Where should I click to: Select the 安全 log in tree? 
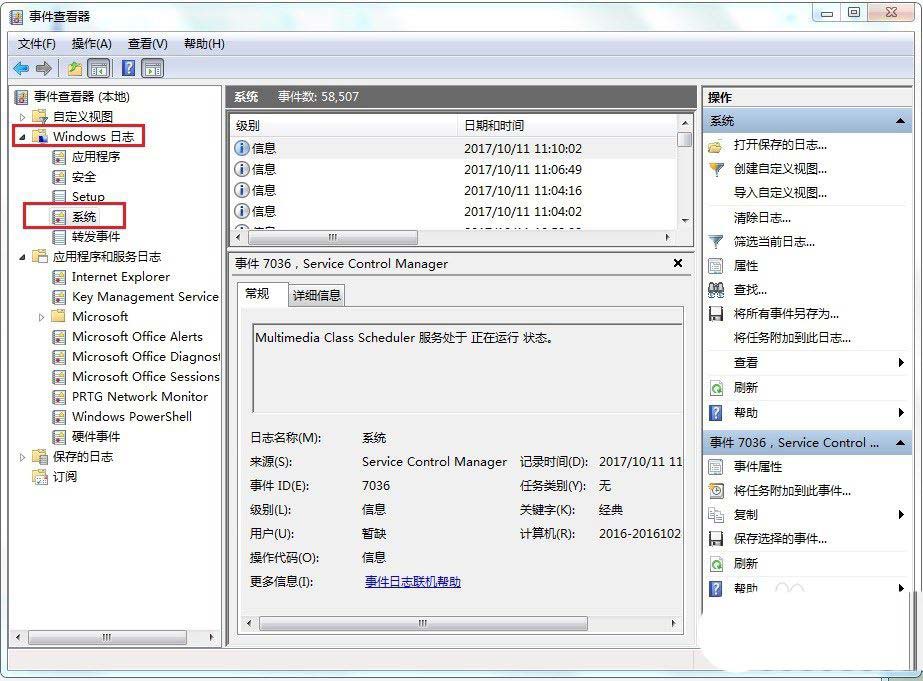click(84, 177)
